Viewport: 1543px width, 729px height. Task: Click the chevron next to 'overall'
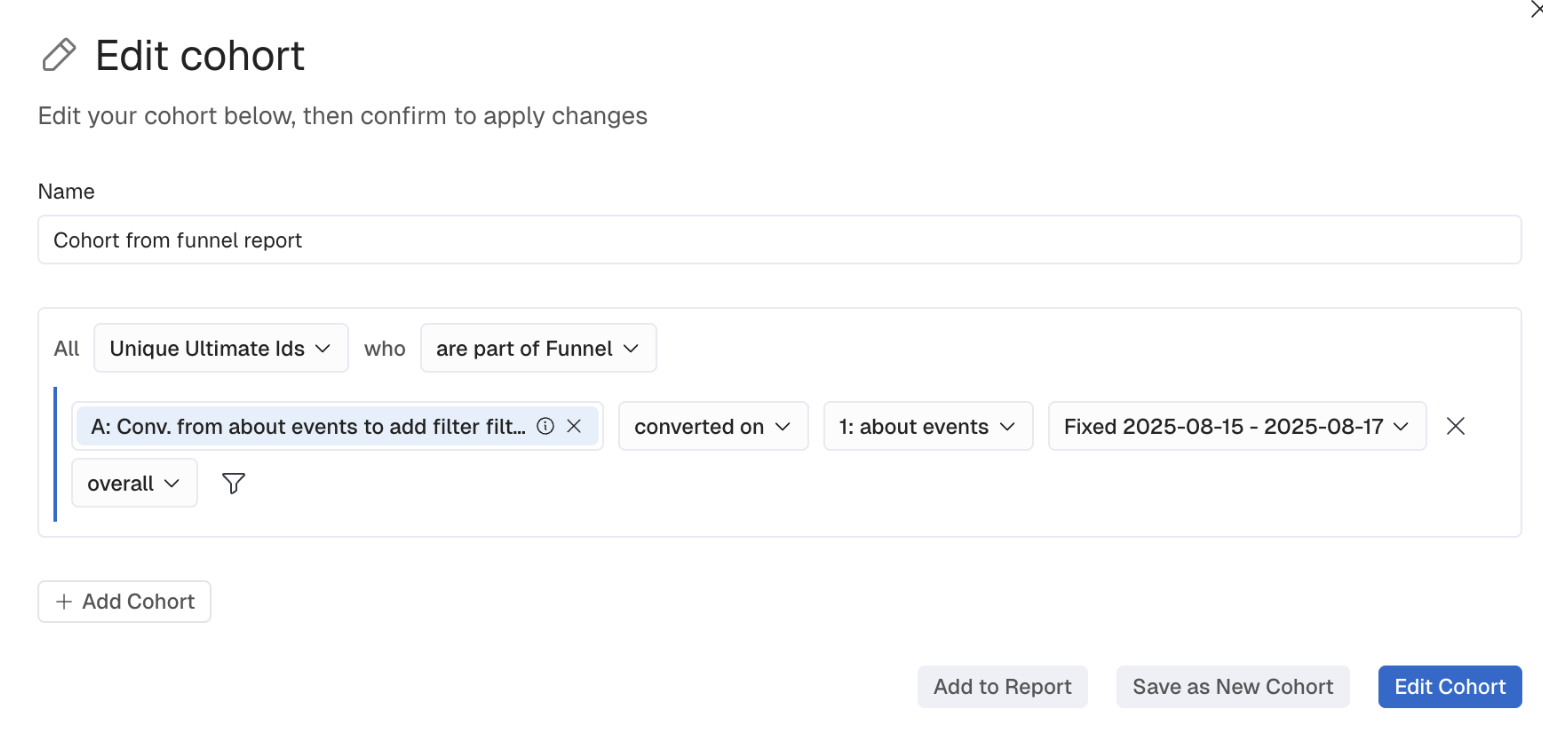click(172, 484)
